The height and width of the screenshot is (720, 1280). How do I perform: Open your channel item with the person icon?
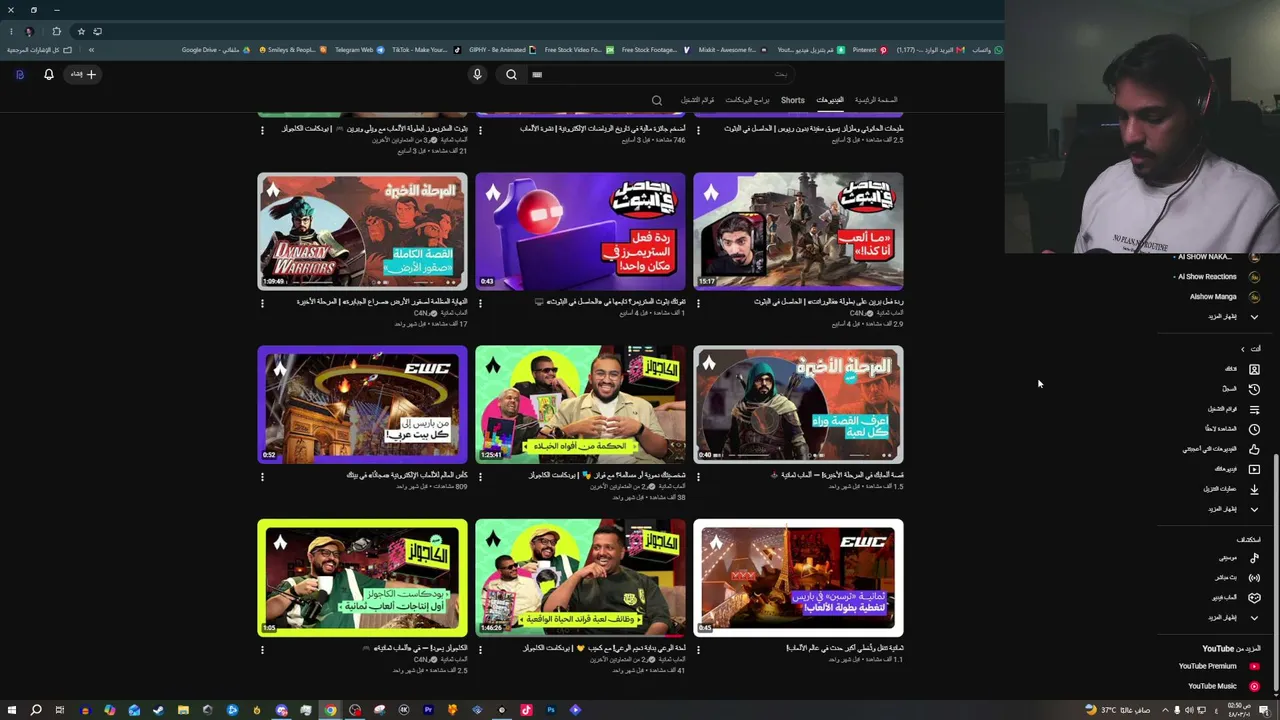[x=1242, y=369]
